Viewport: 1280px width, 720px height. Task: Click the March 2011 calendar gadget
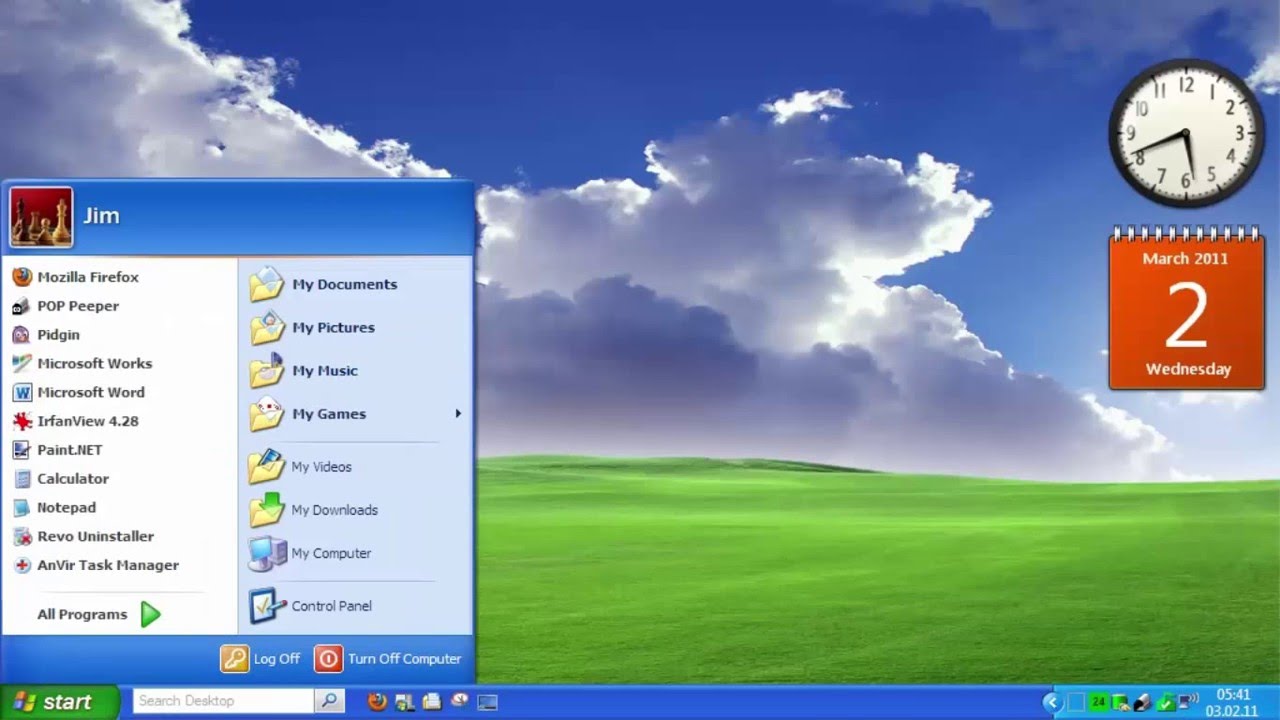click(1186, 309)
